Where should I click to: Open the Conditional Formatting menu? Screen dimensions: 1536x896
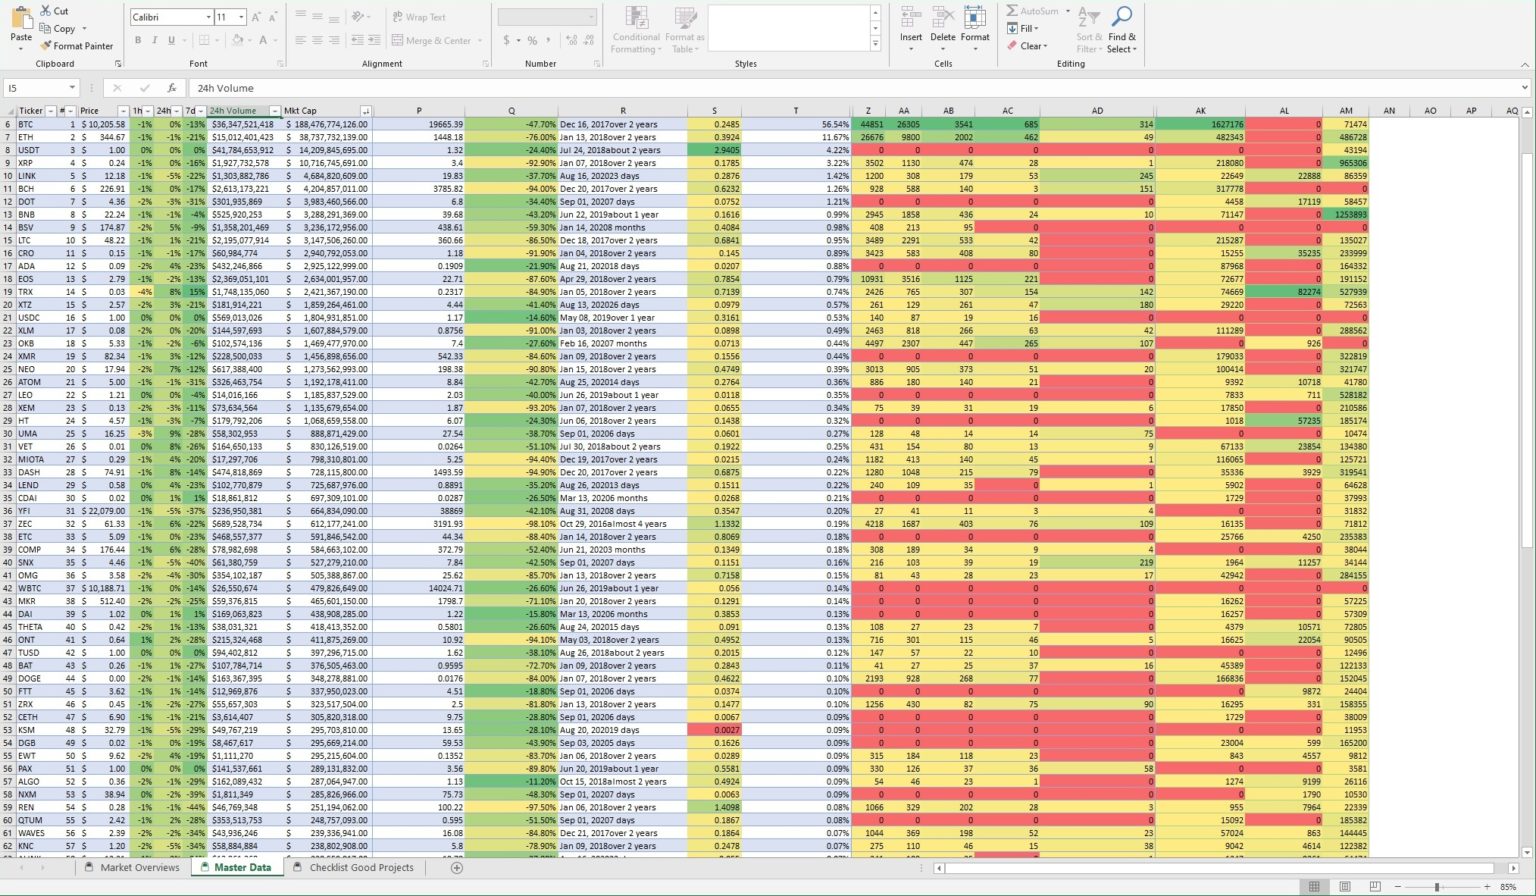(x=636, y=30)
